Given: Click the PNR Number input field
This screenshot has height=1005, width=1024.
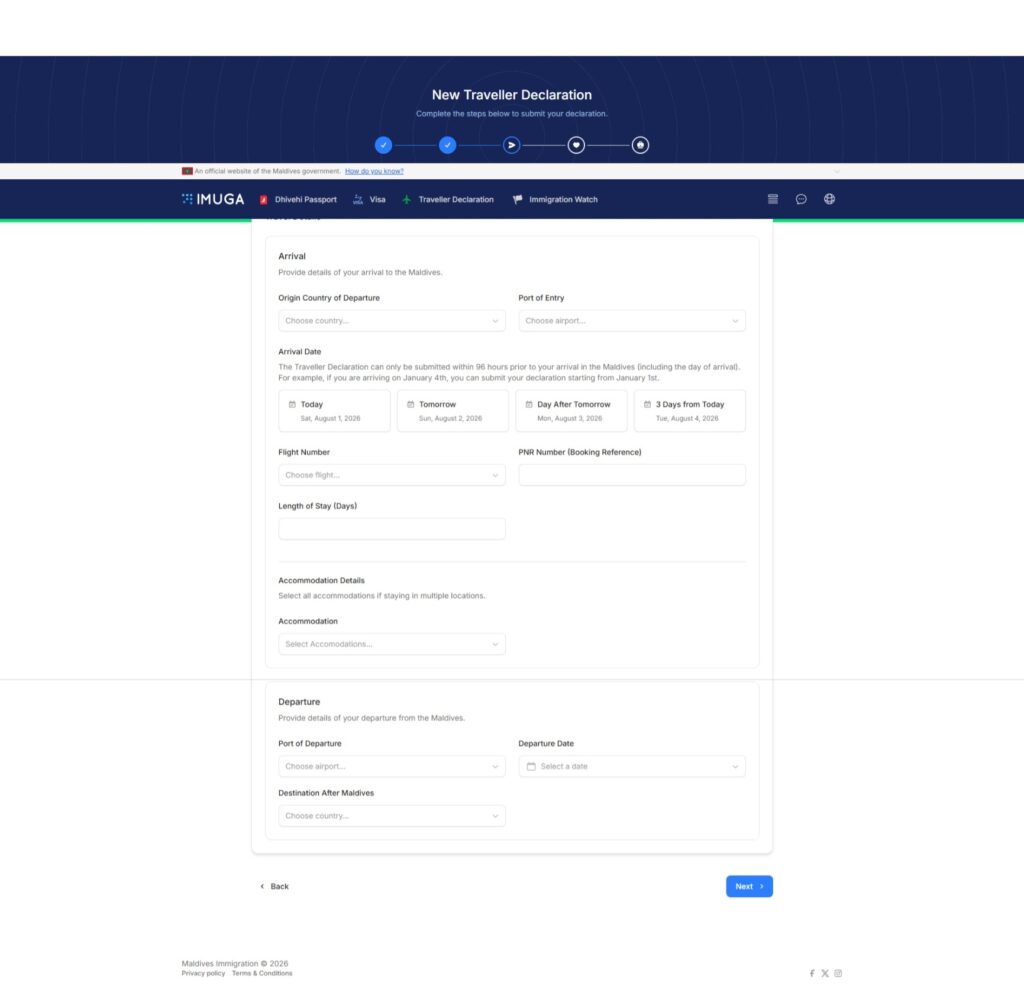Looking at the screenshot, I should [x=632, y=475].
